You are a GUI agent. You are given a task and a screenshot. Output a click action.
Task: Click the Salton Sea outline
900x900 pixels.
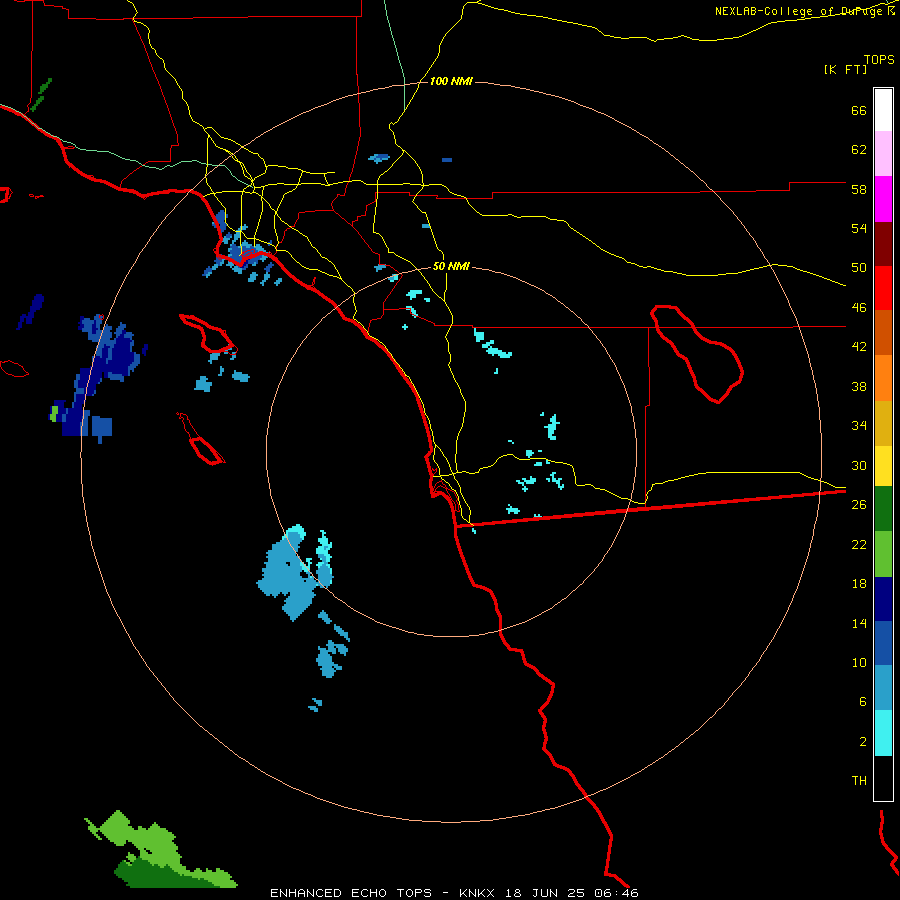pyautogui.click(x=696, y=353)
